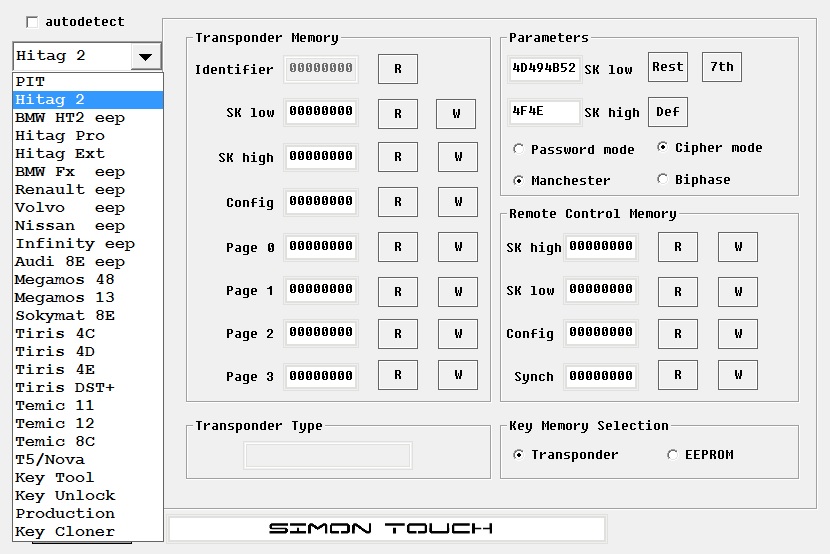Focus the Page 2 value field
This screenshot has height=554, width=830.
click(x=321, y=333)
